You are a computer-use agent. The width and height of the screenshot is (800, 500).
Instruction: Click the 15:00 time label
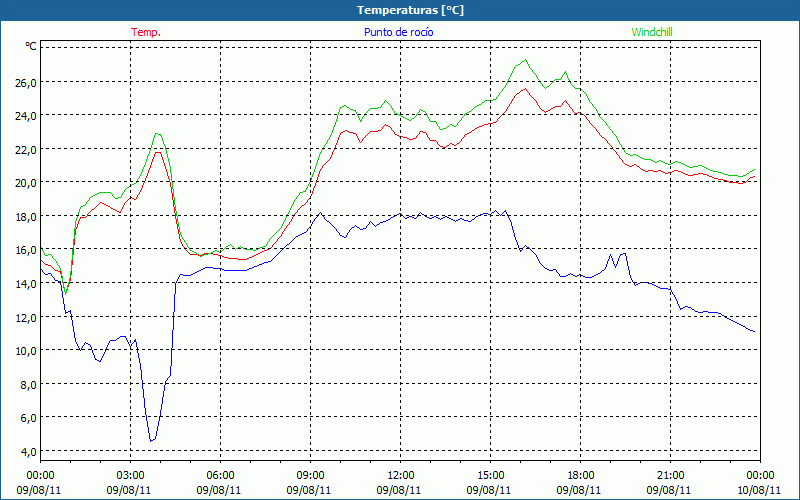click(491, 476)
